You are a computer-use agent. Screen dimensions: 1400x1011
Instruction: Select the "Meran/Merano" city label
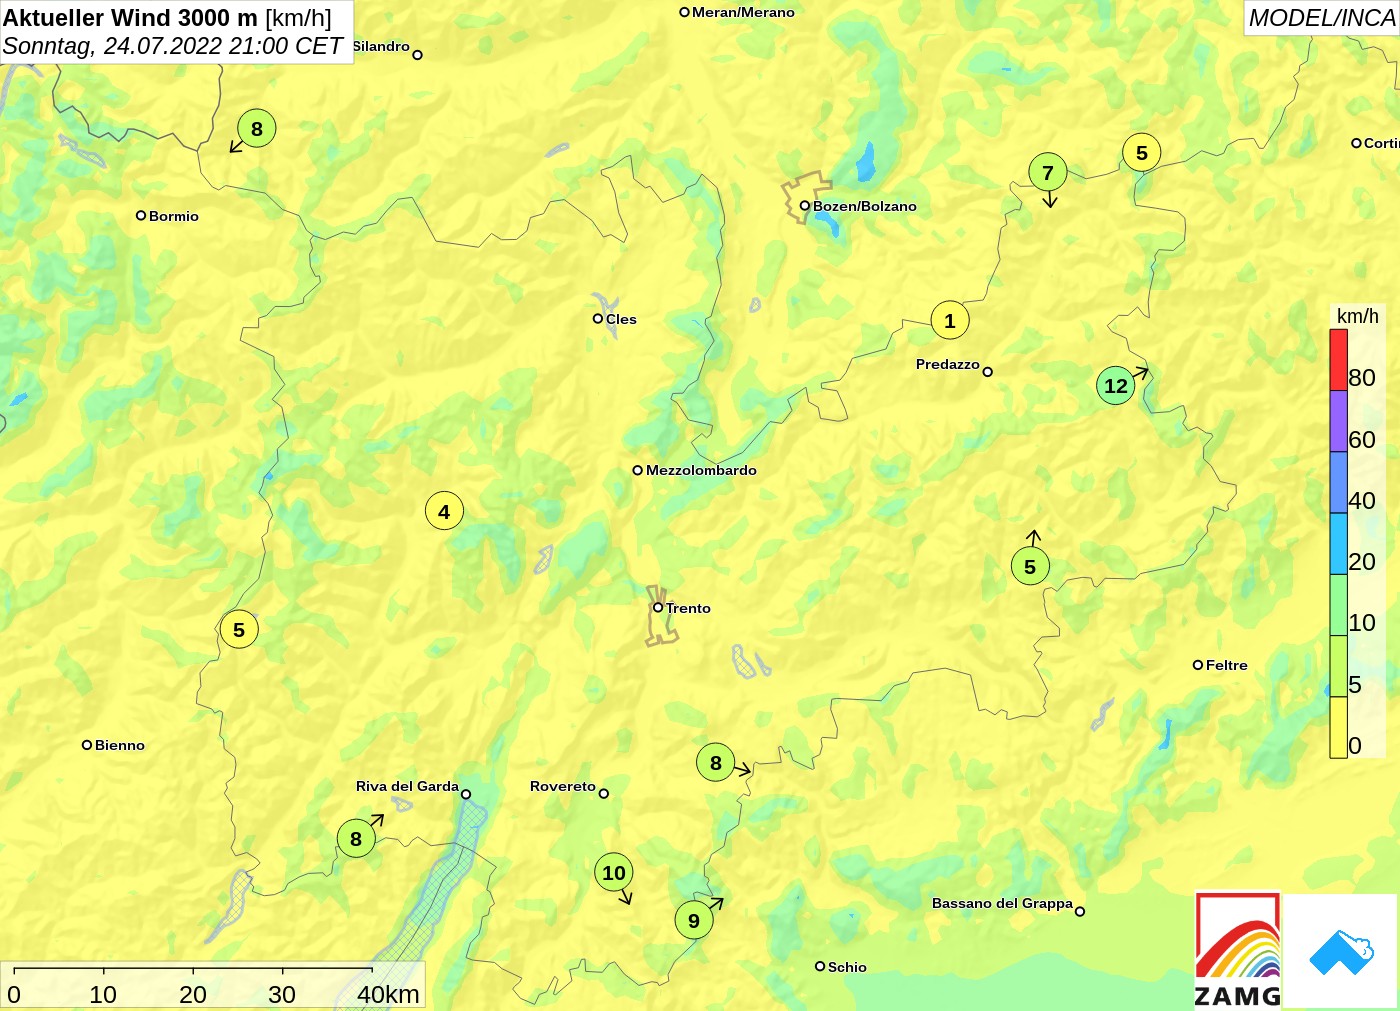[743, 12]
